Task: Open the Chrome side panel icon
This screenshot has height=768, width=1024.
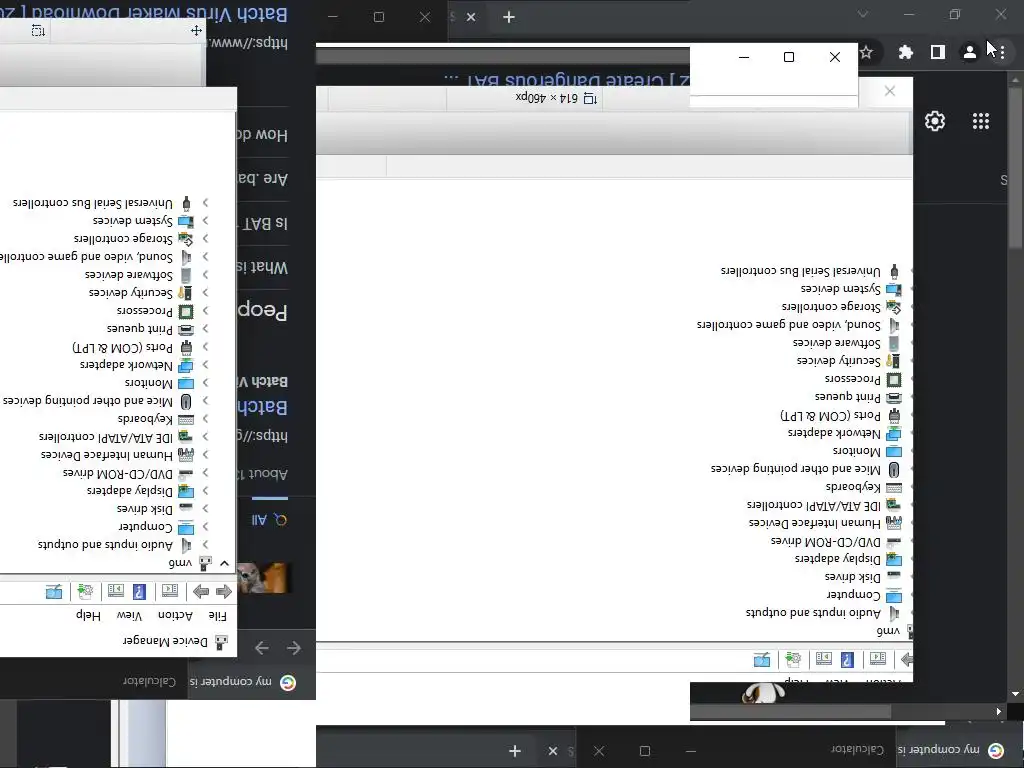Action: click(938, 52)
